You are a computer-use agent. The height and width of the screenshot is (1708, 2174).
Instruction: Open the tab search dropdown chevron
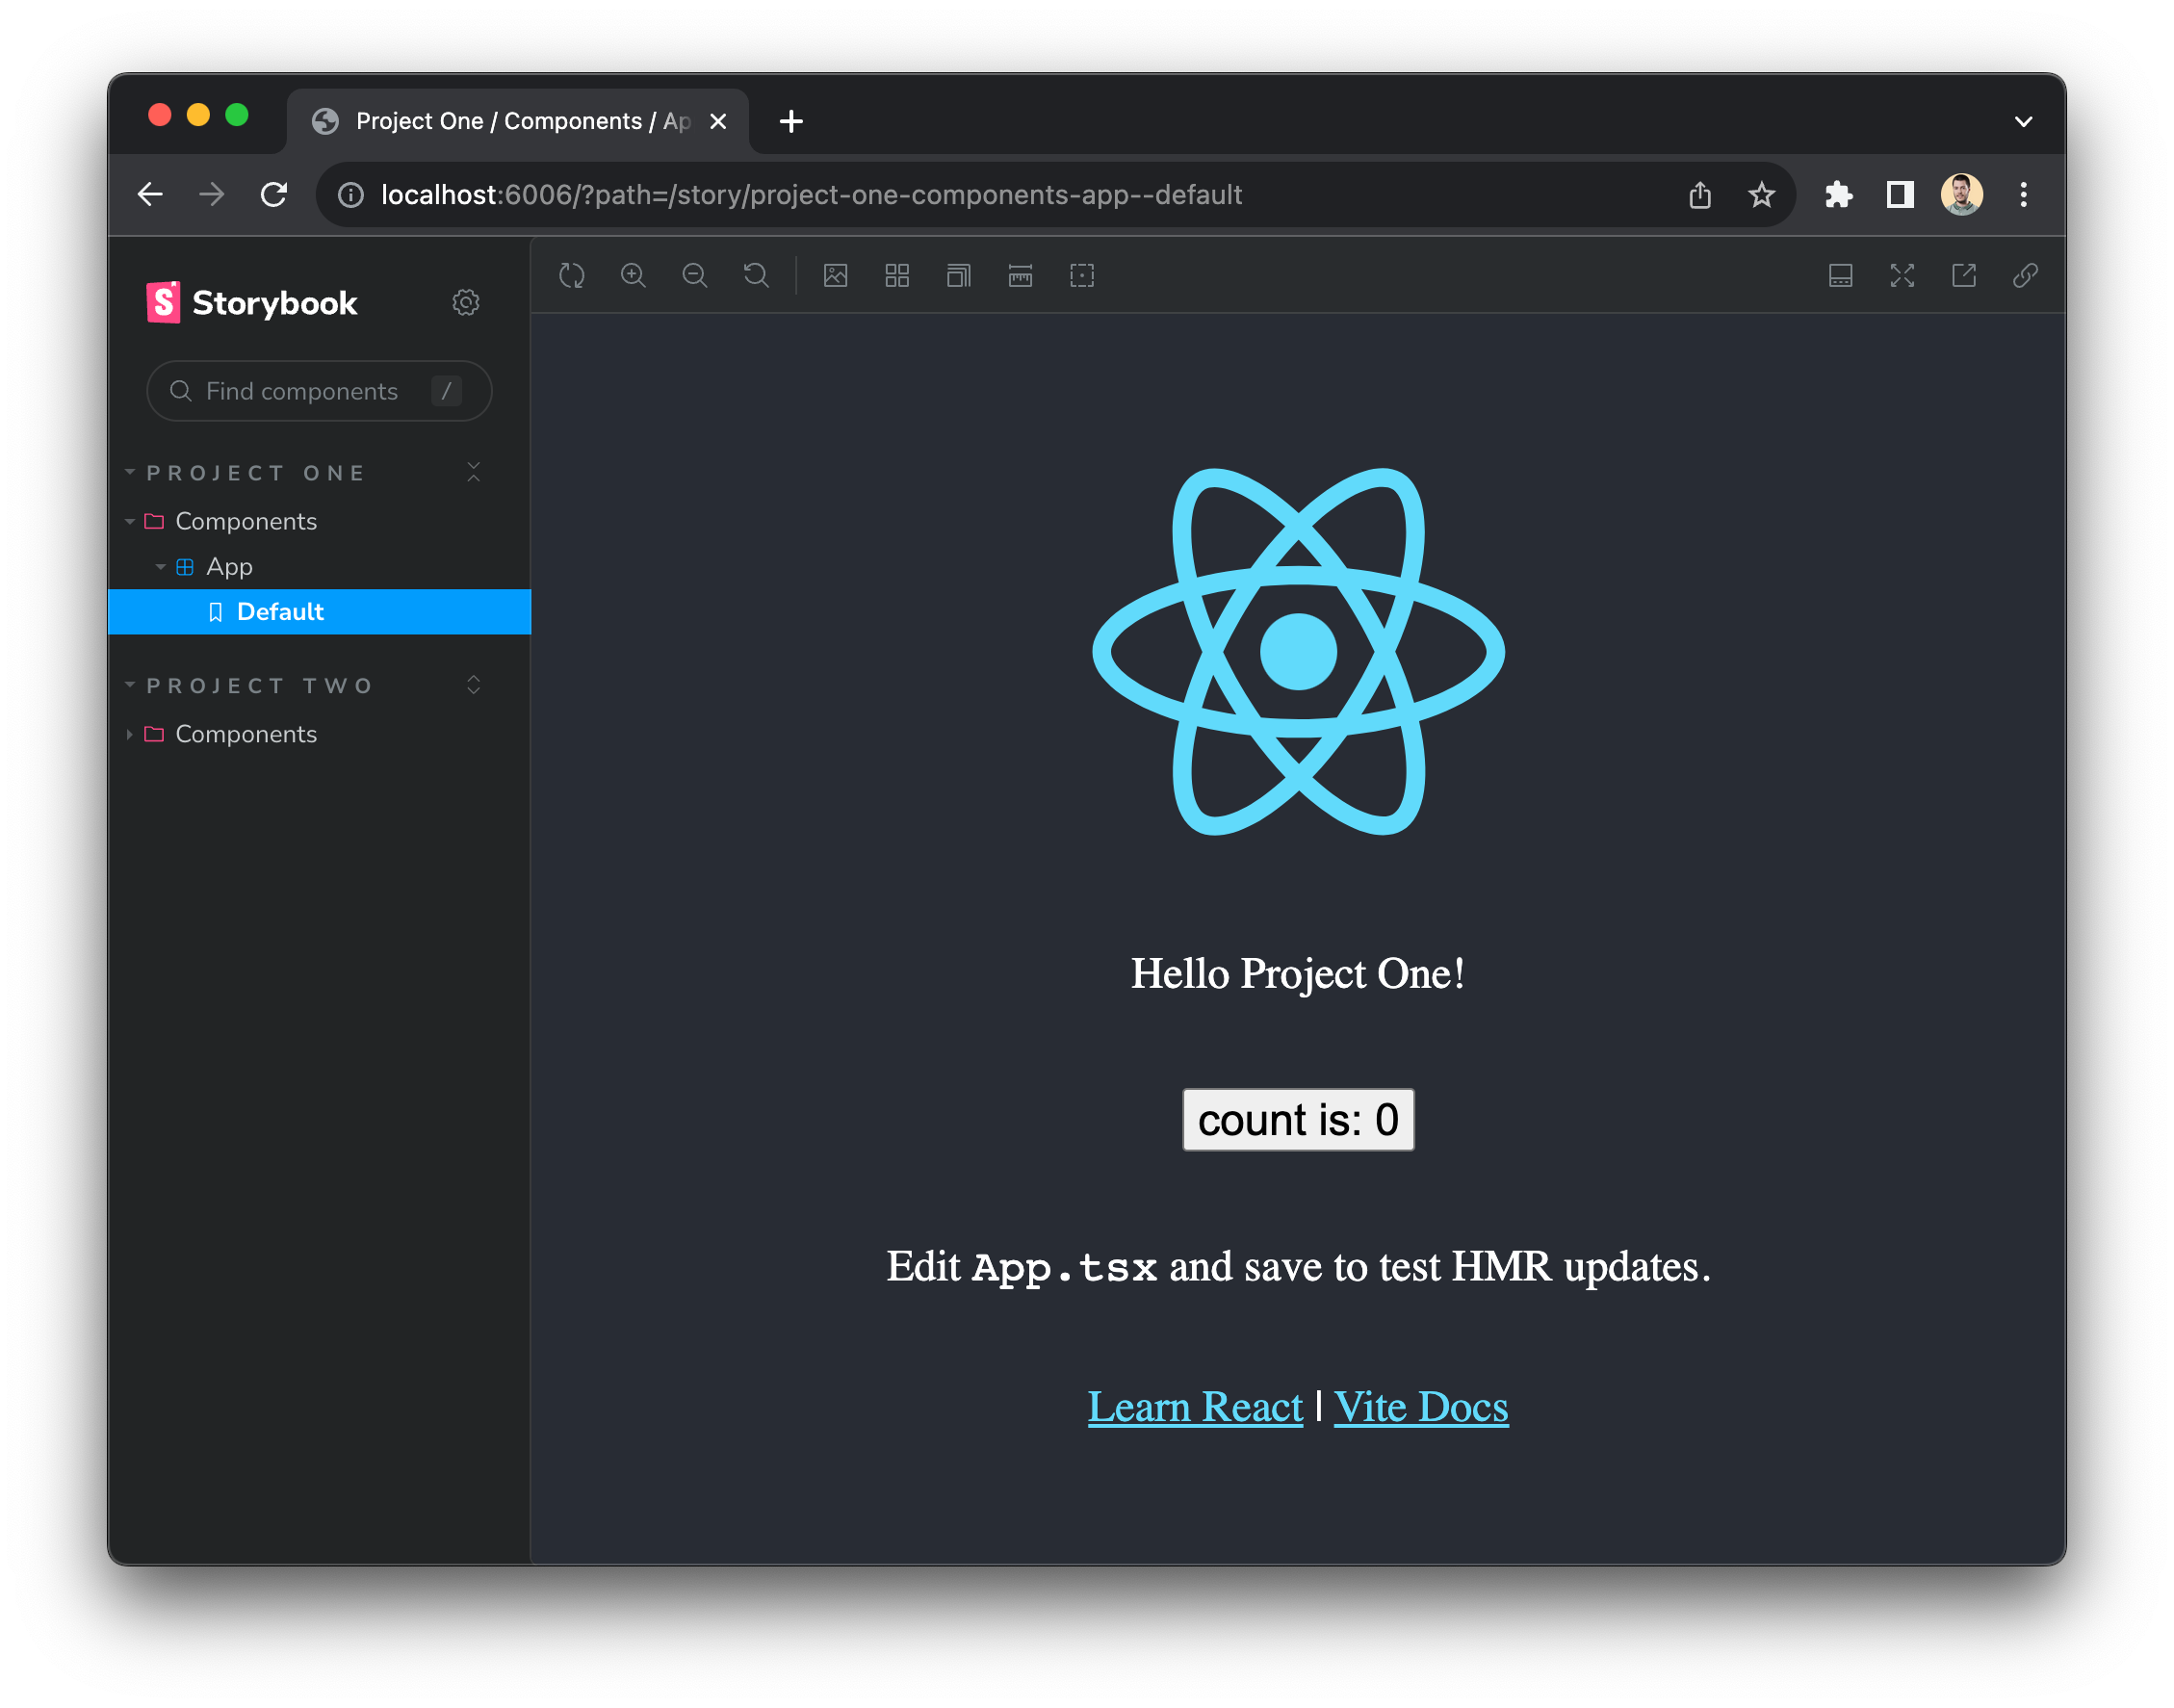coord(2023,121)
